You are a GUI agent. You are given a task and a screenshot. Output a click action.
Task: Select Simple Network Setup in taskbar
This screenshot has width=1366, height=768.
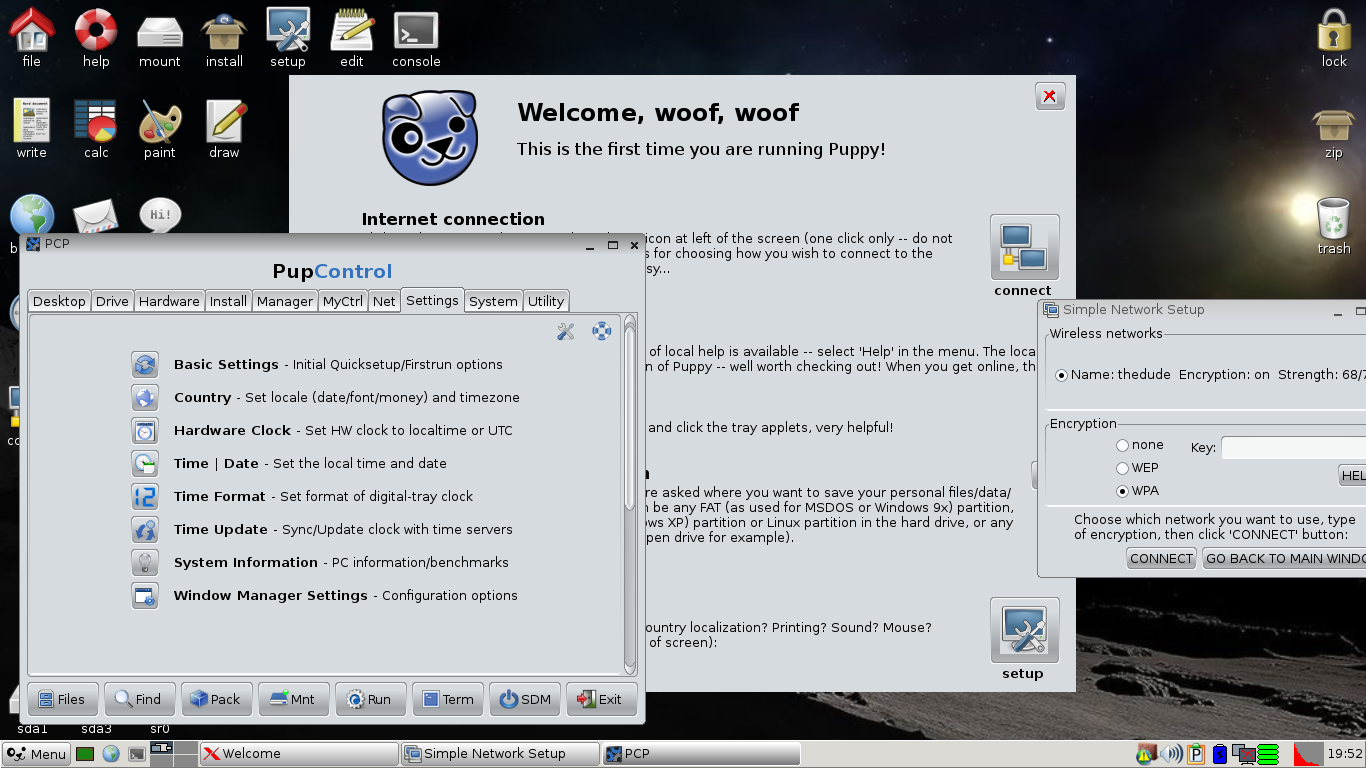click(500, 754)
